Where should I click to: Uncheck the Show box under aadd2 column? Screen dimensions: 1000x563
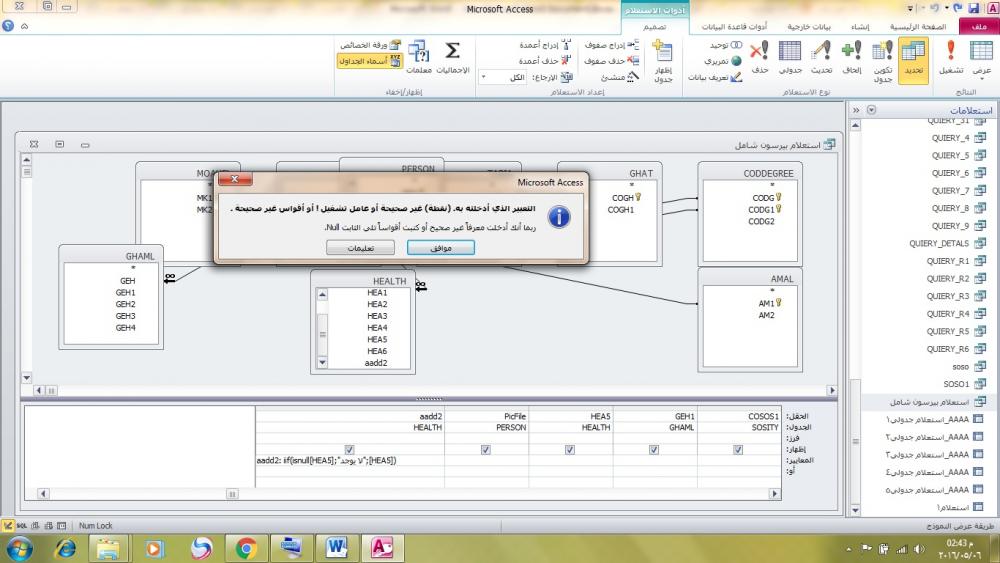349,450
